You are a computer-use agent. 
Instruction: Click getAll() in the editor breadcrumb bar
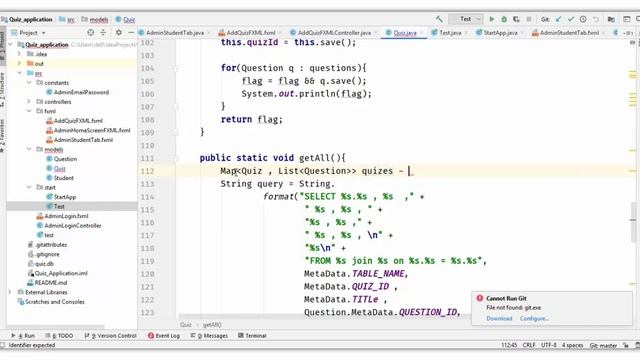pos(212,325)
